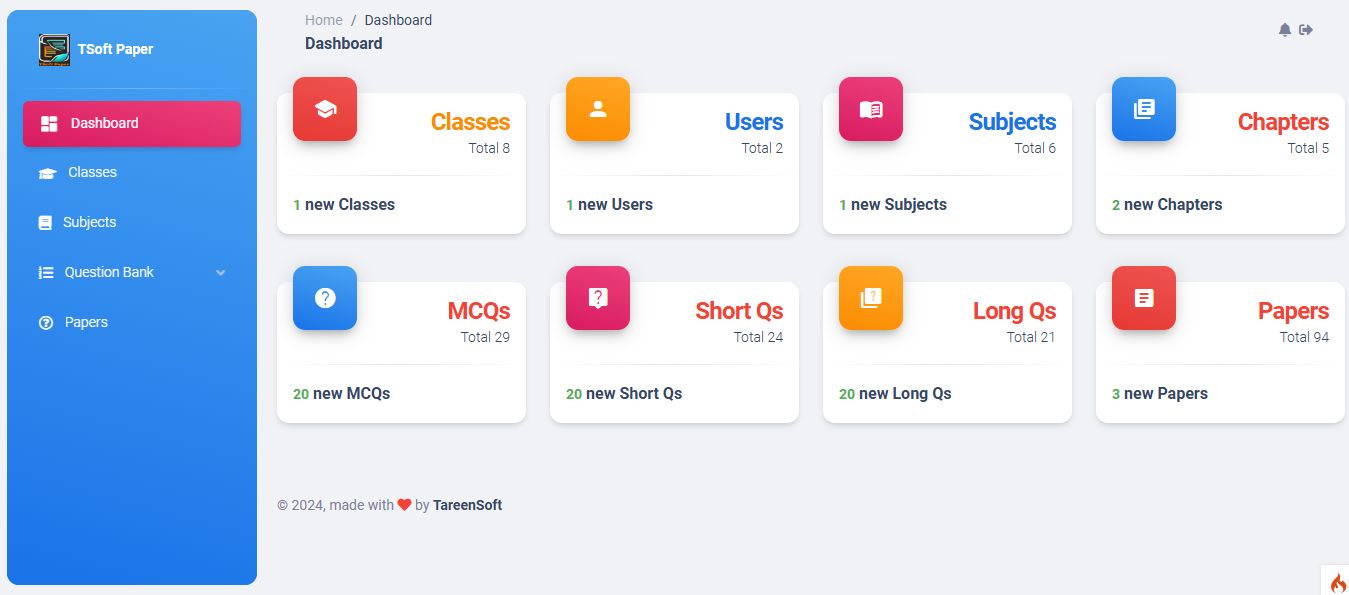Click the red Classes graduation cap icon

pyautogui.click(x=325, y=109)
